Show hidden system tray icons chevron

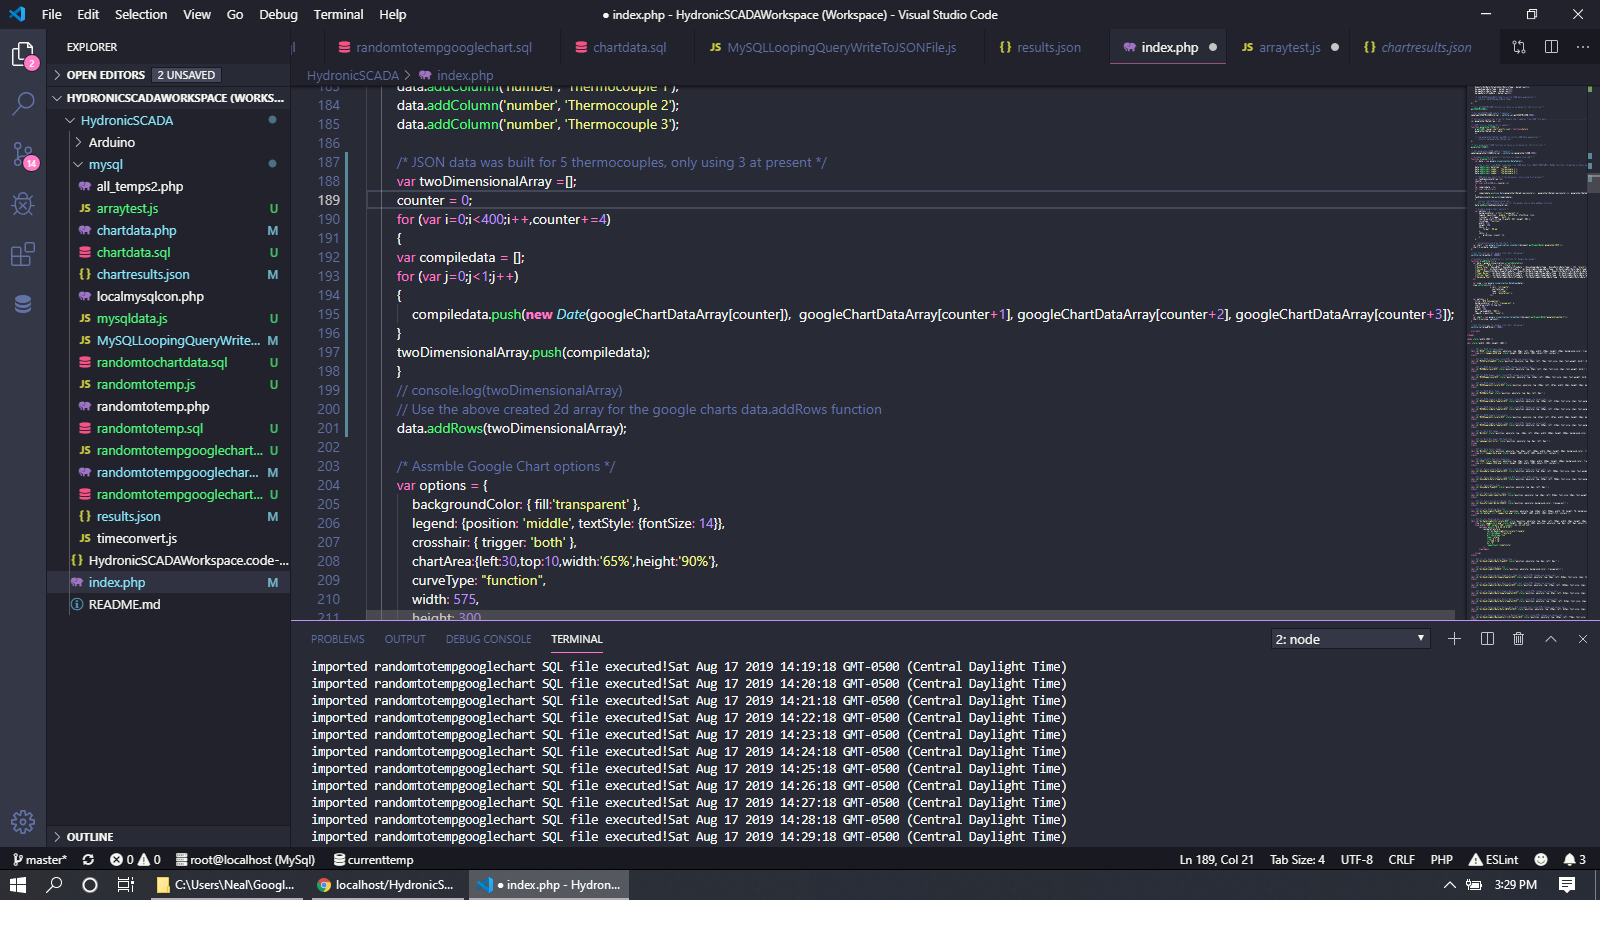[1449, 885]
